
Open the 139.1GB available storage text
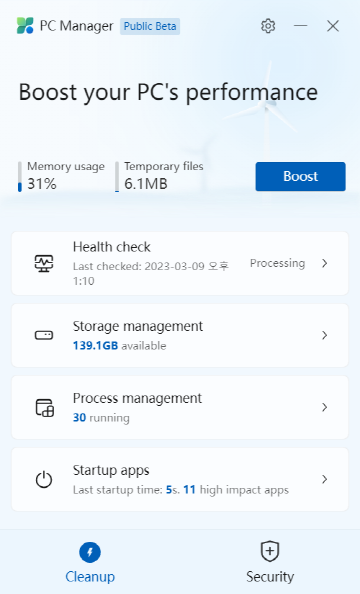(119, 345)
